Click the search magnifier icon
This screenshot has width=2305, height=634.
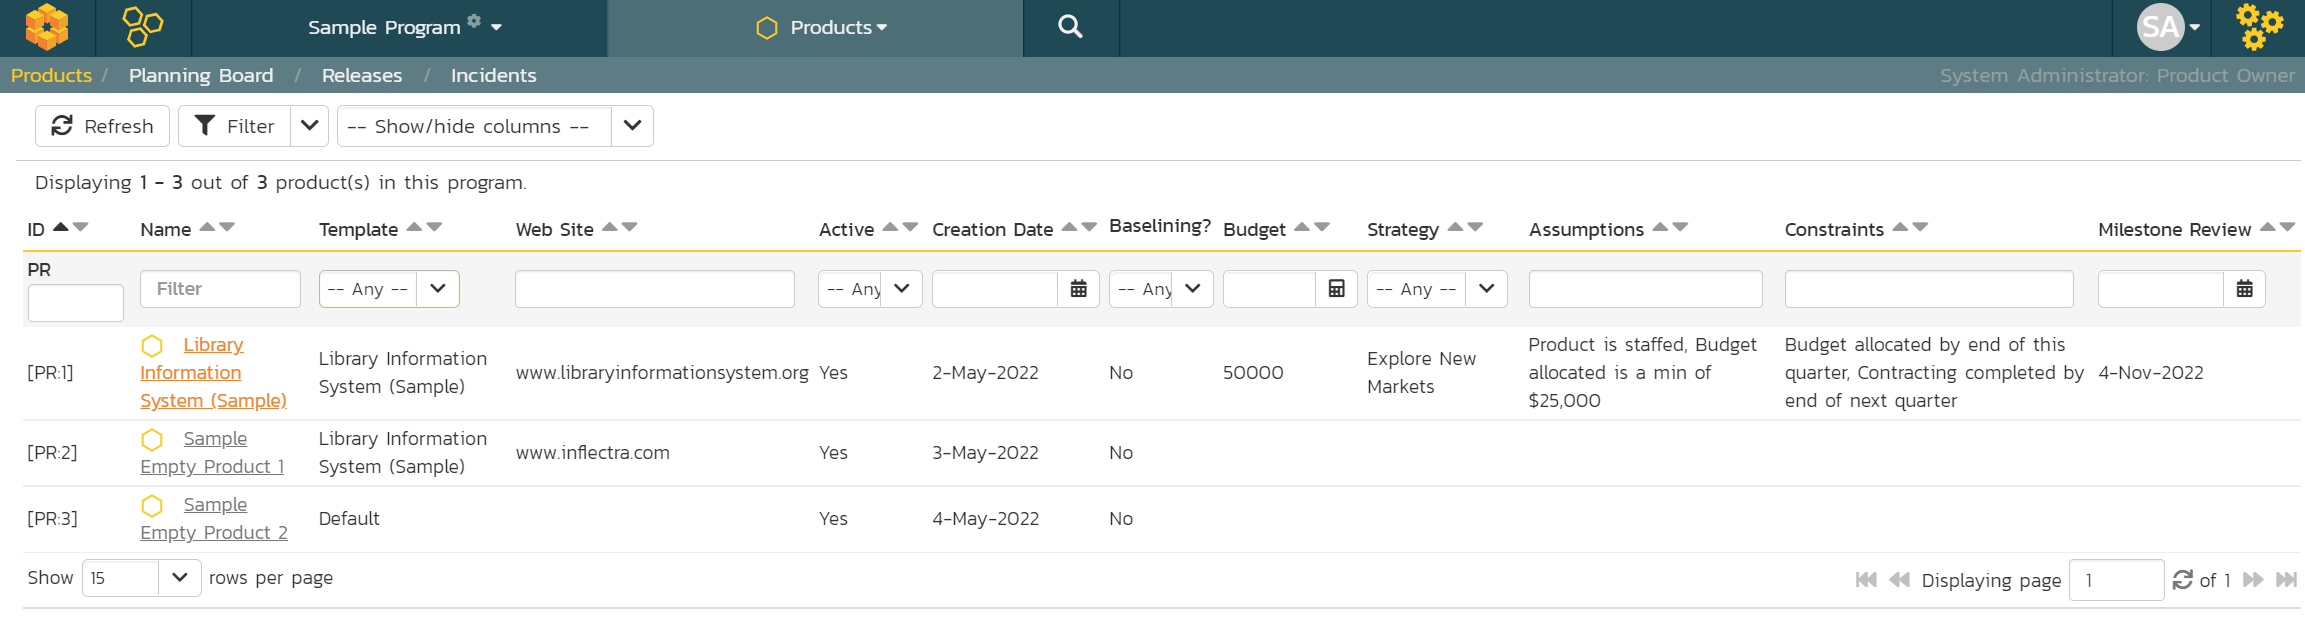[x=1070, y=27]
